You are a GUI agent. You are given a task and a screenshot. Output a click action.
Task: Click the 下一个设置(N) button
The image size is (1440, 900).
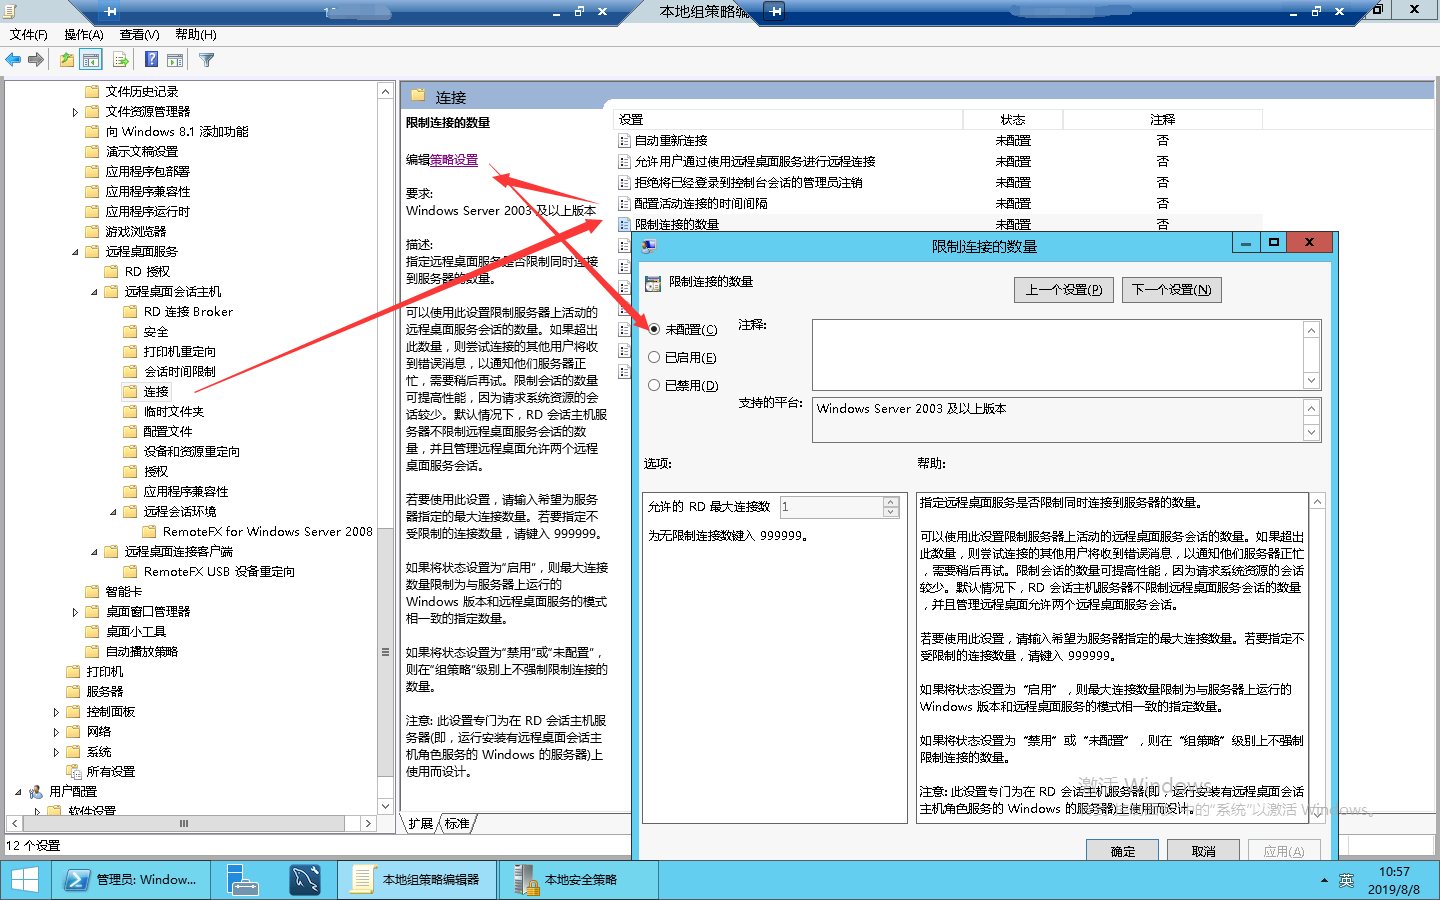coord(1172,290)
